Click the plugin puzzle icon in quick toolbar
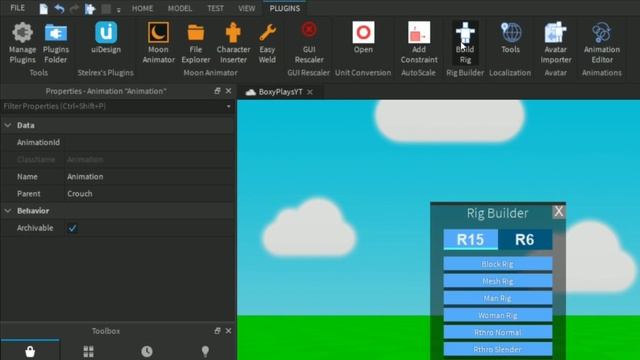 pos(90,9)
